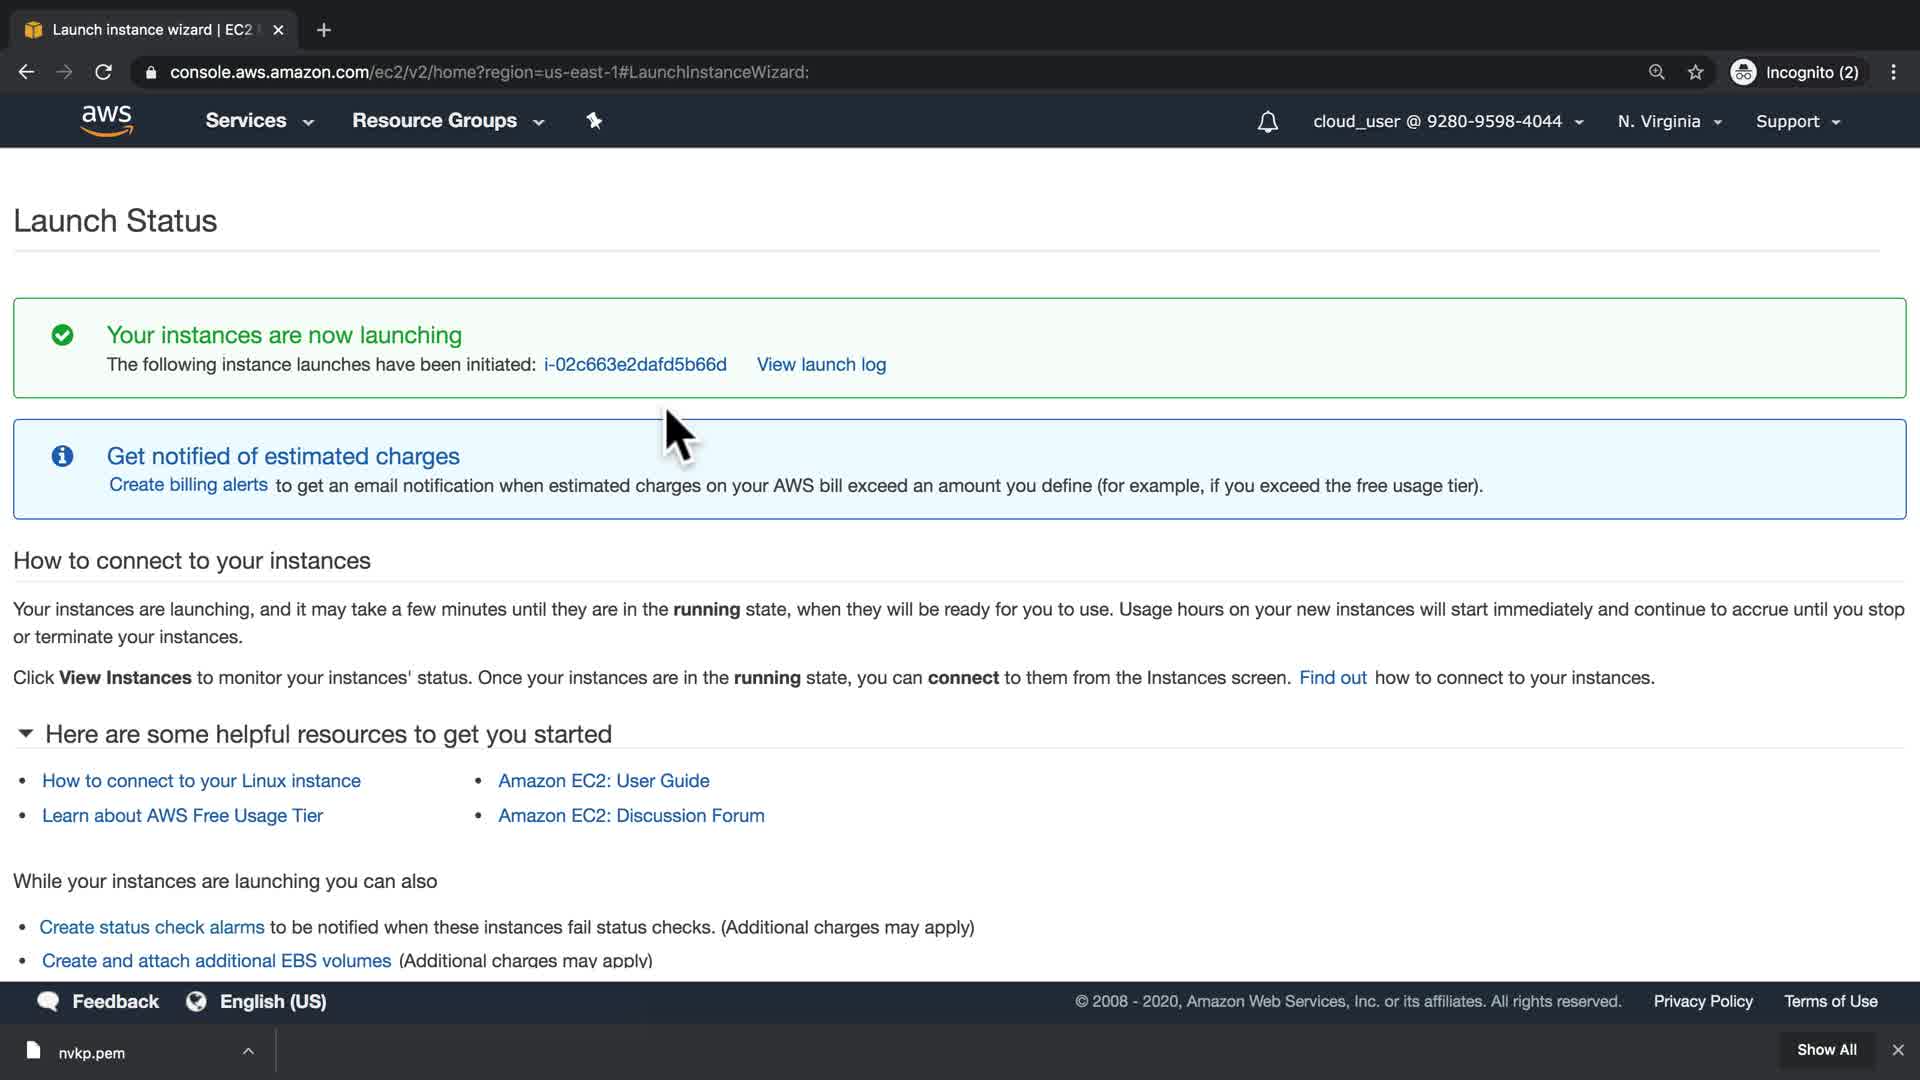Click Create billing alerts link
1920x1080 pixels.
click(x=188, y=485)
